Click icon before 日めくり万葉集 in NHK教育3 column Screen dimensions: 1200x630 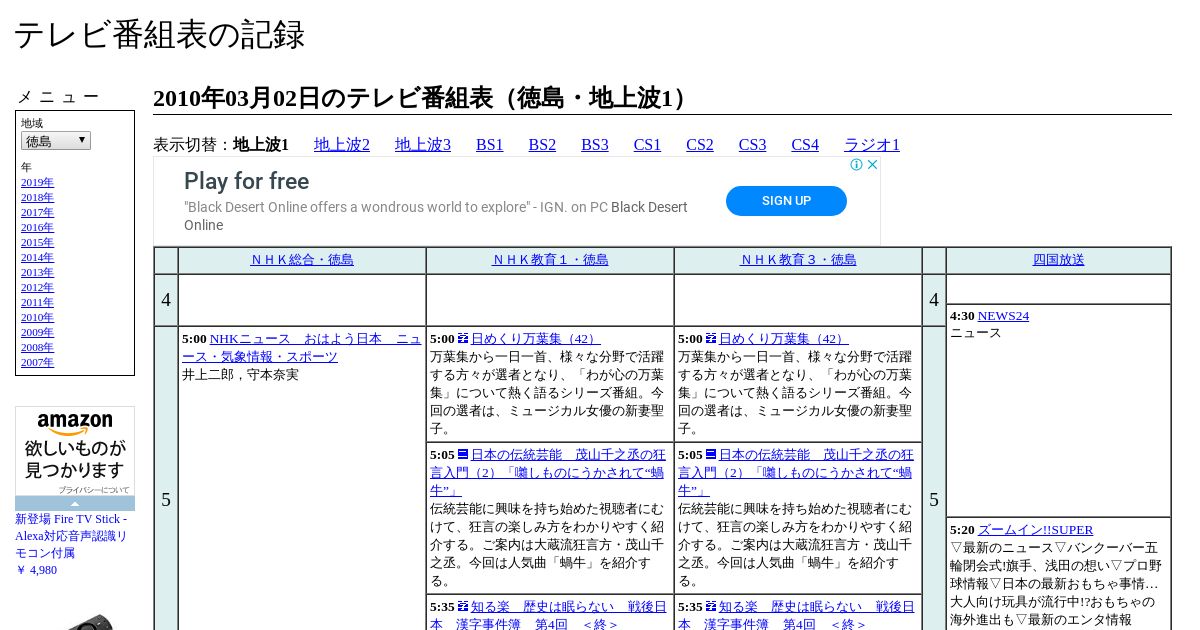tap(711, 339)
